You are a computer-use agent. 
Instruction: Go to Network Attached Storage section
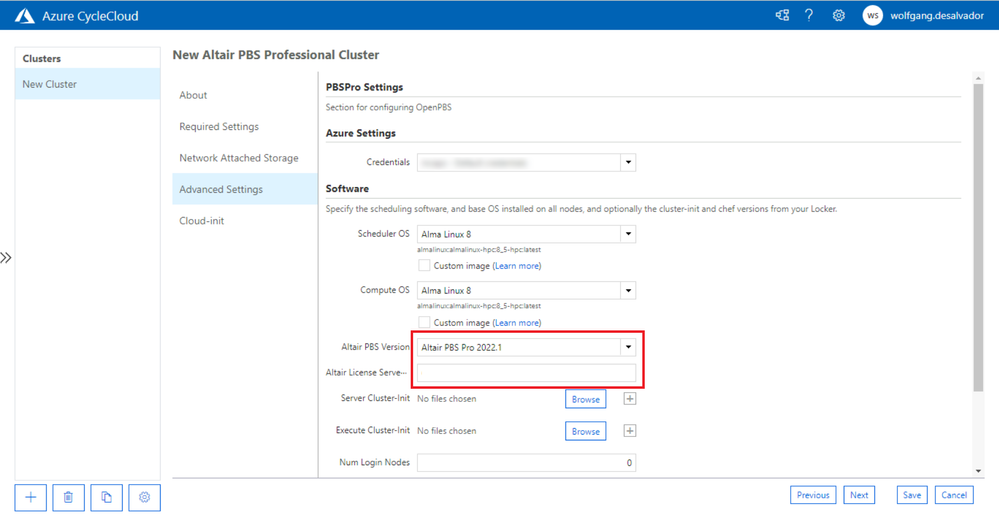tap(245, 157)
